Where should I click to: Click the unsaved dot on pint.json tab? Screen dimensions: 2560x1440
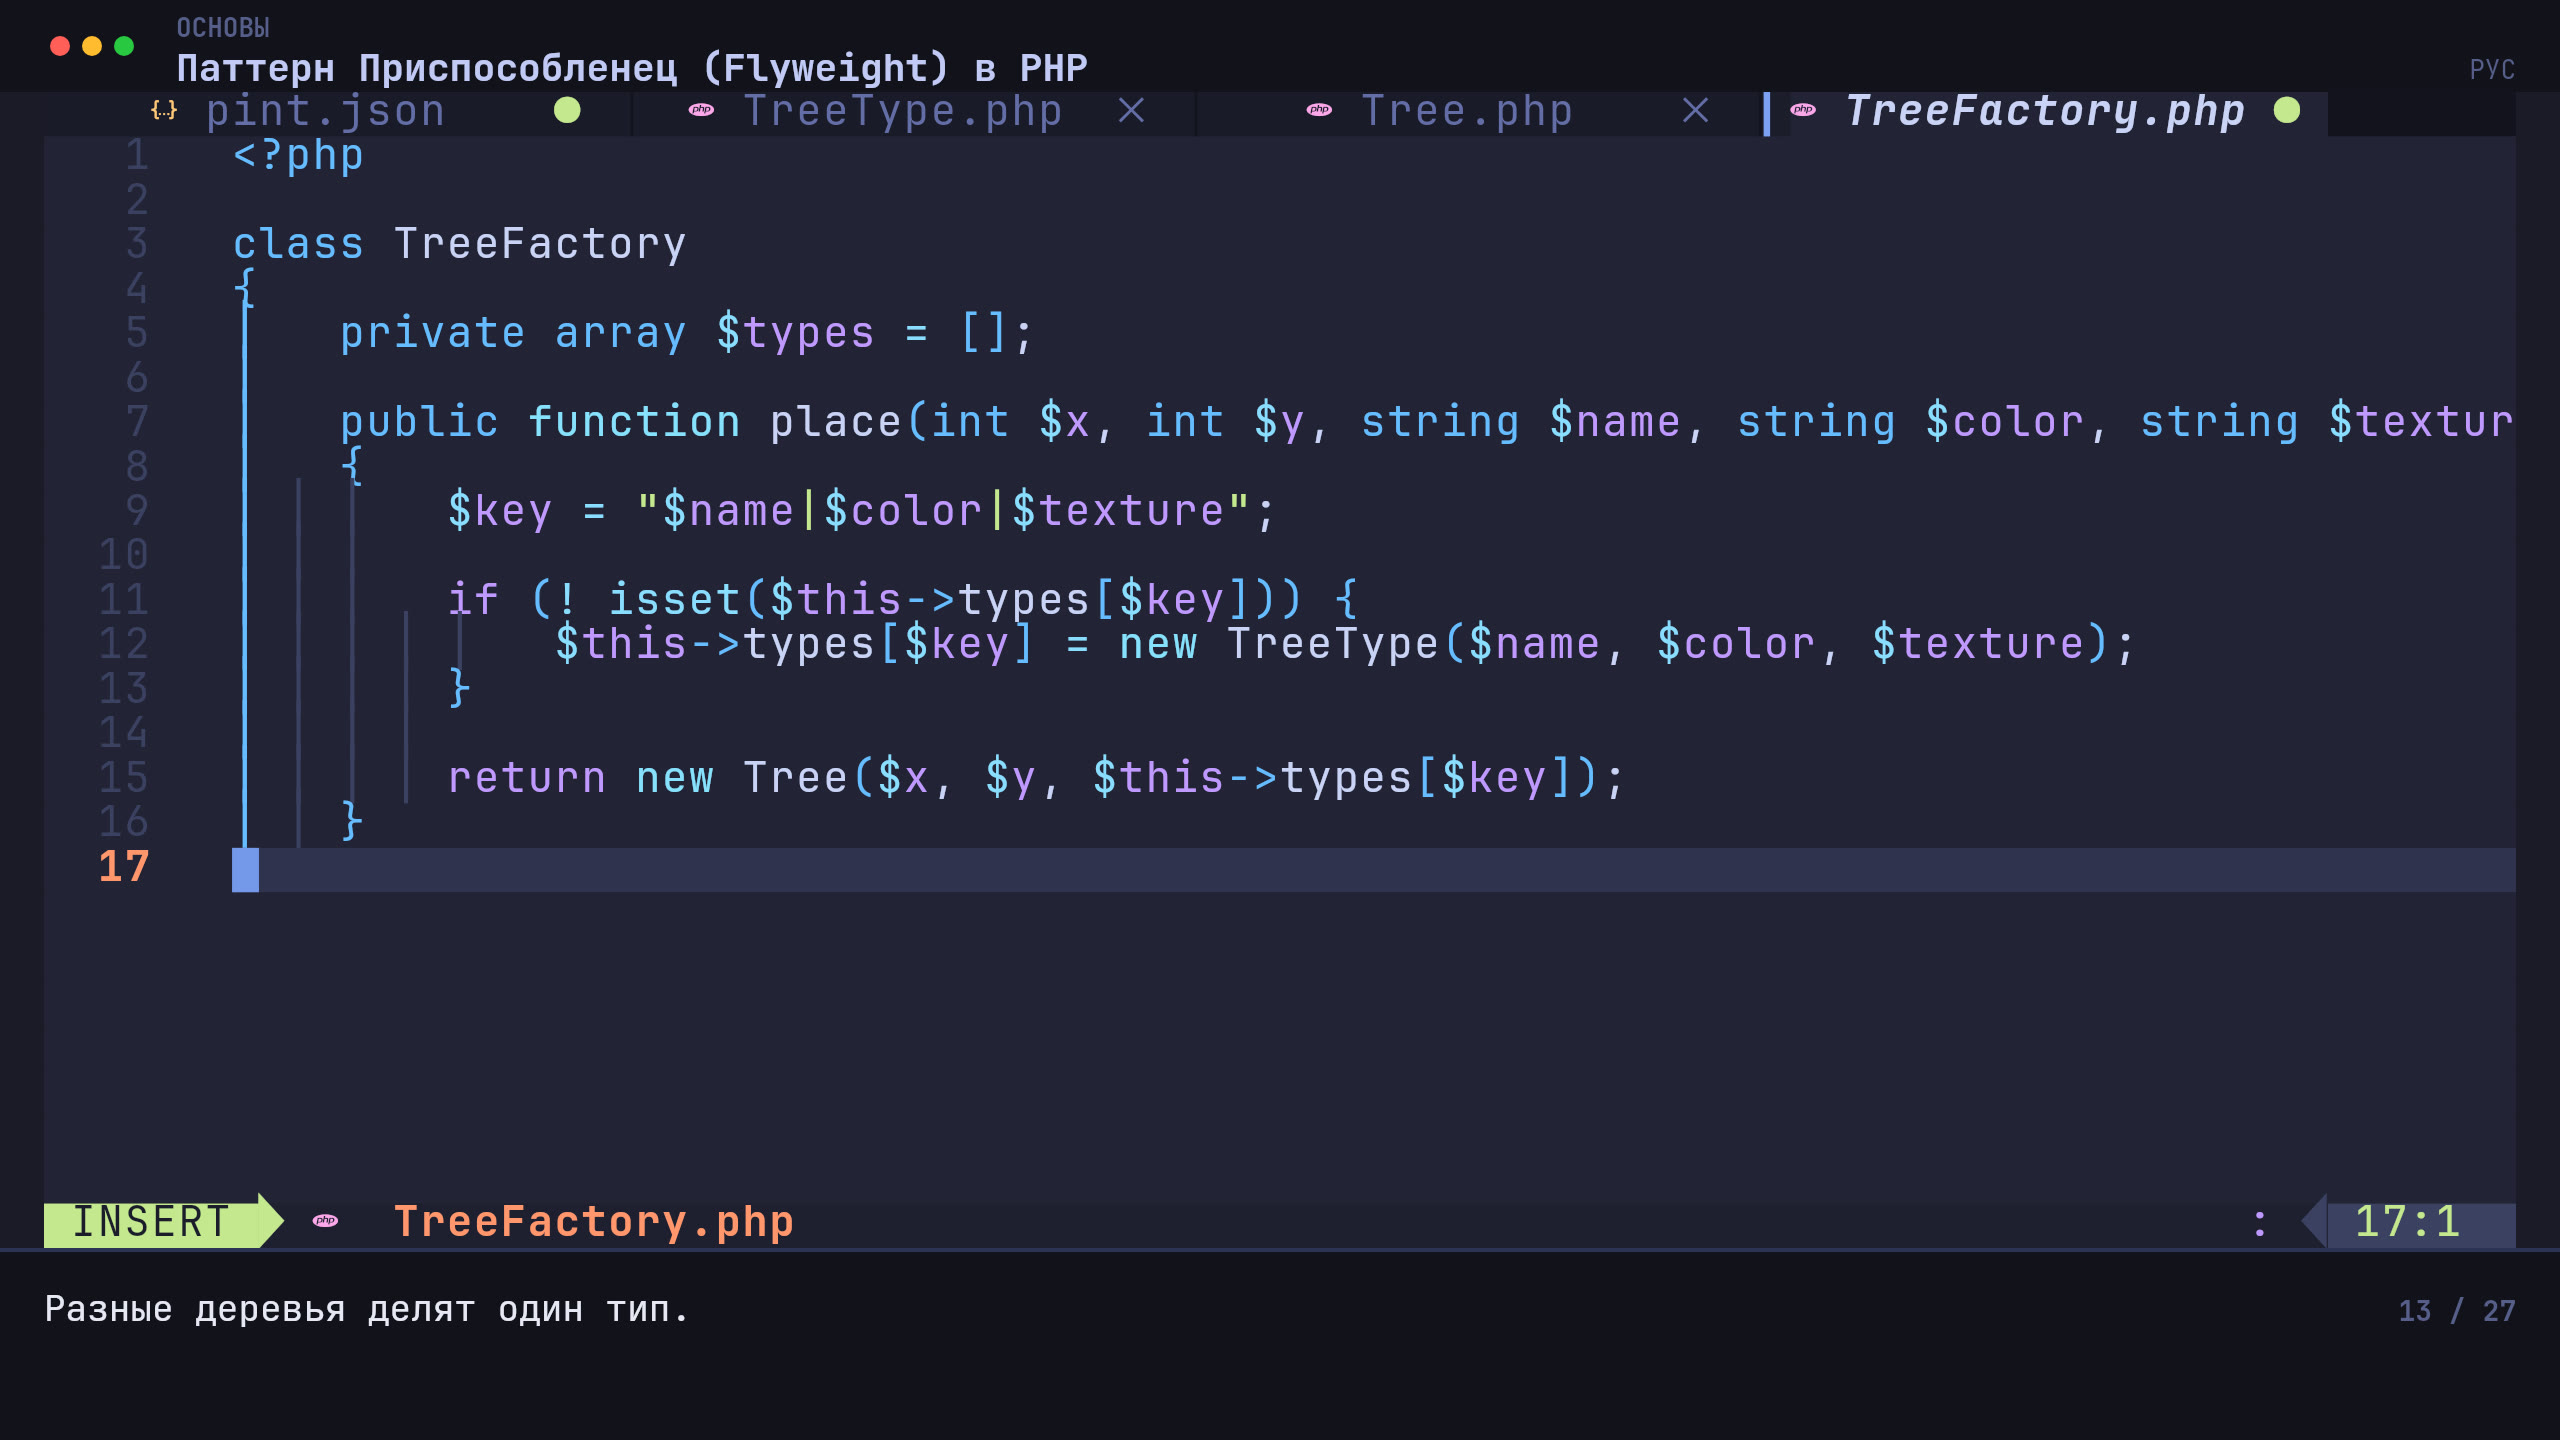click(x=567, y=110)
